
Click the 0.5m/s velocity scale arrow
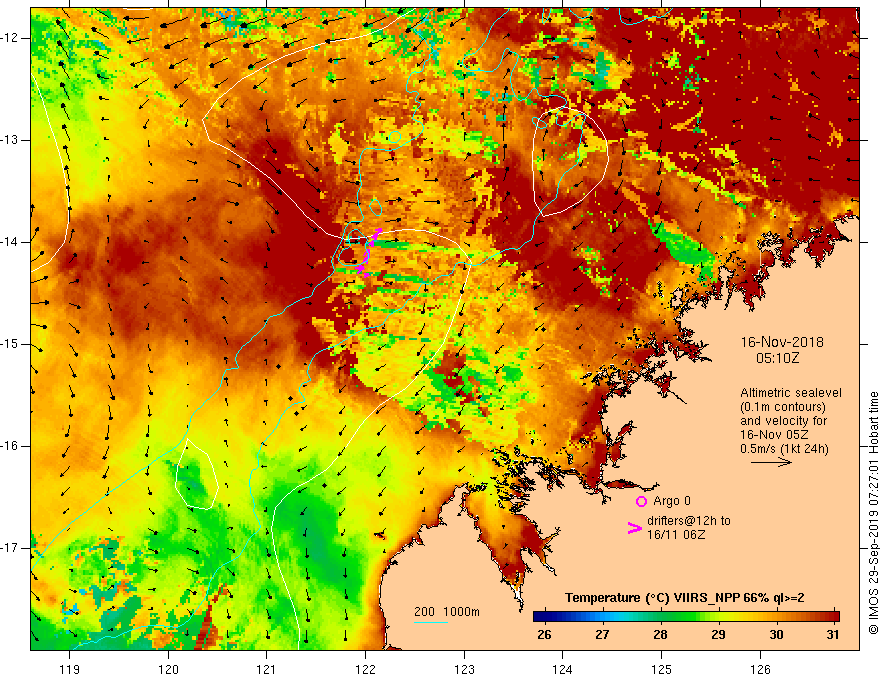[771, 462]
